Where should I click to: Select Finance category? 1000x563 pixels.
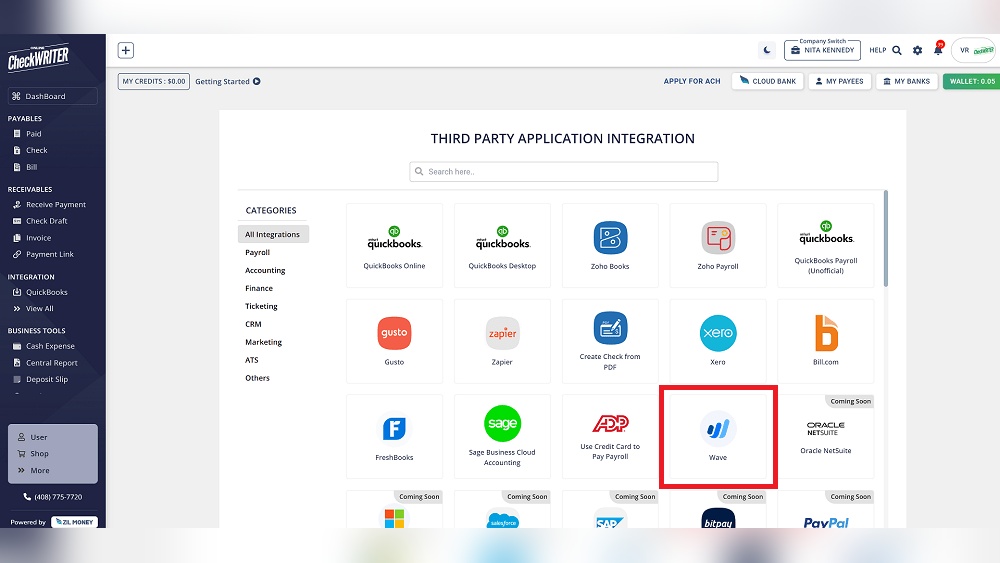(x=259, y=288)
